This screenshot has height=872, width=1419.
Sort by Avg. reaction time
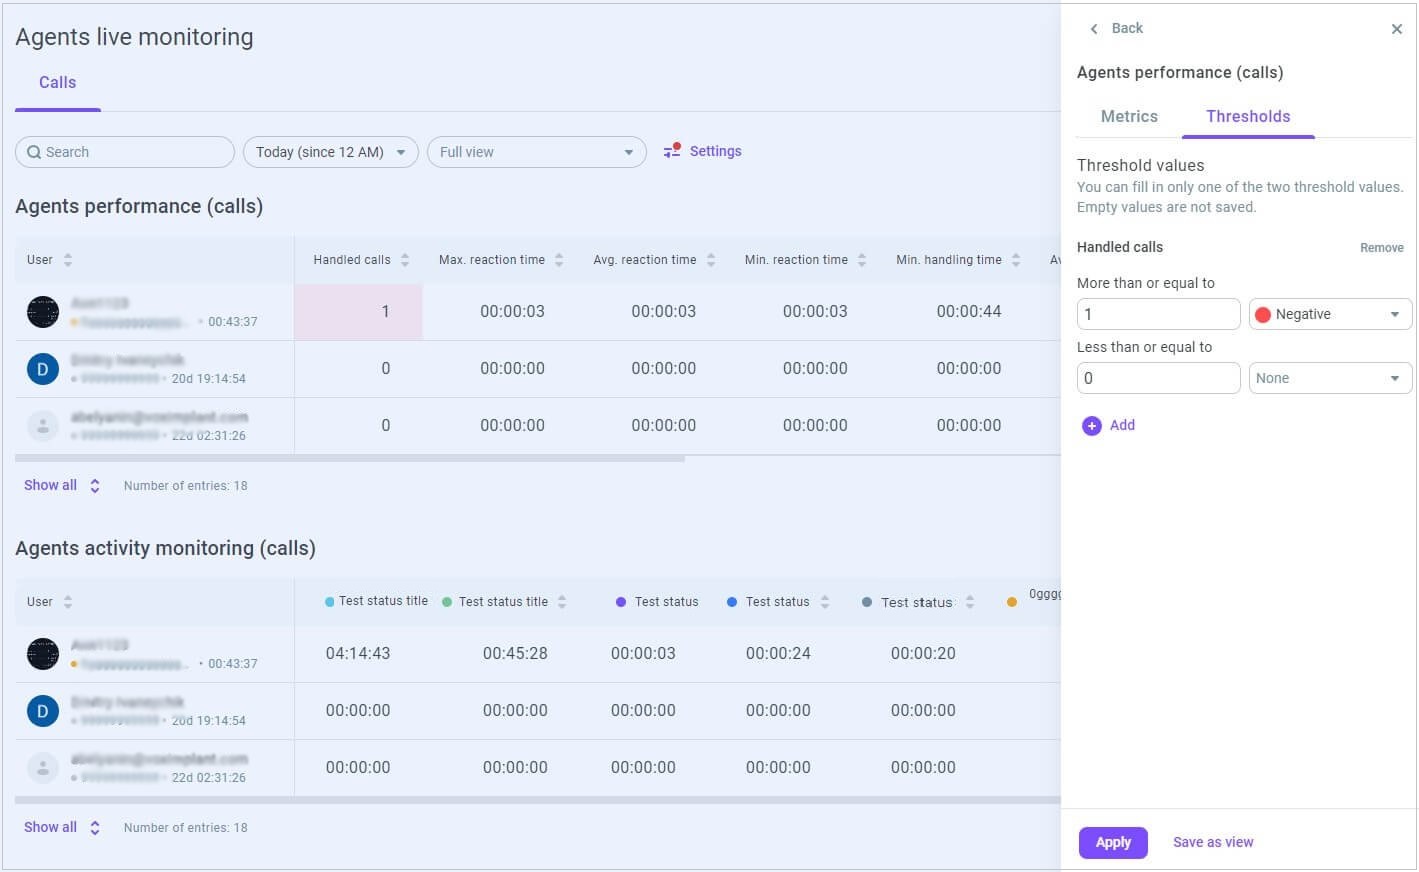coord(711,260)
